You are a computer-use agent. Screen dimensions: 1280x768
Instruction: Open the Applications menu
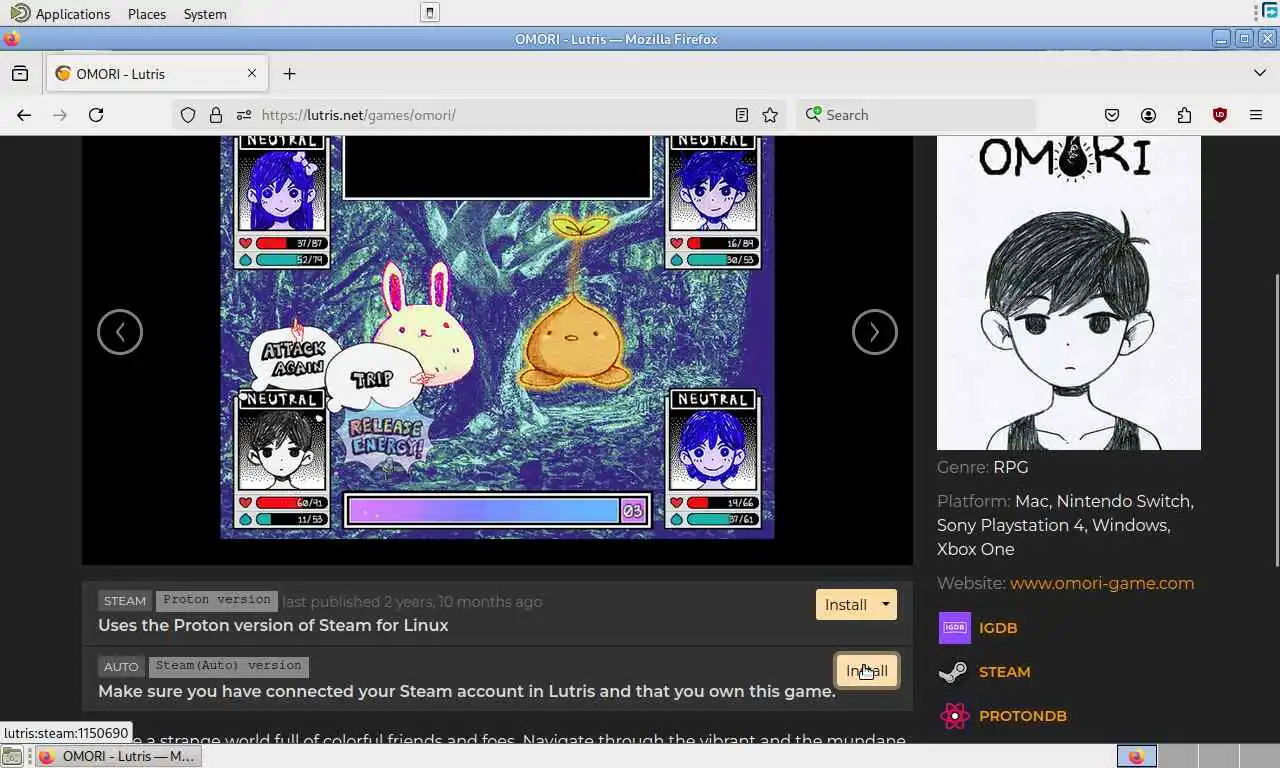point(61,14)
